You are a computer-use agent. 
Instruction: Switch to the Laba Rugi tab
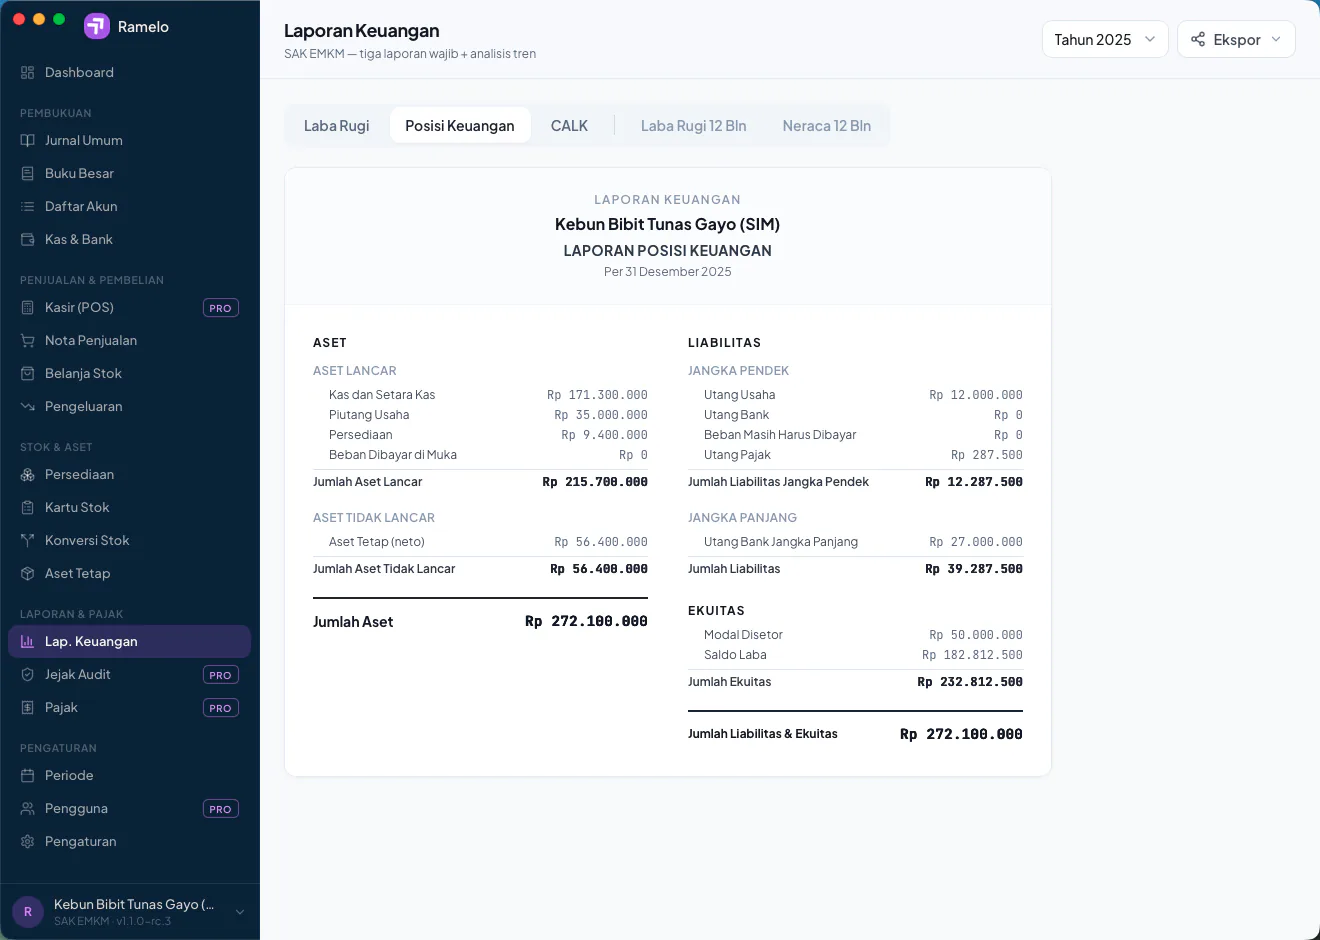click(337, 126)
